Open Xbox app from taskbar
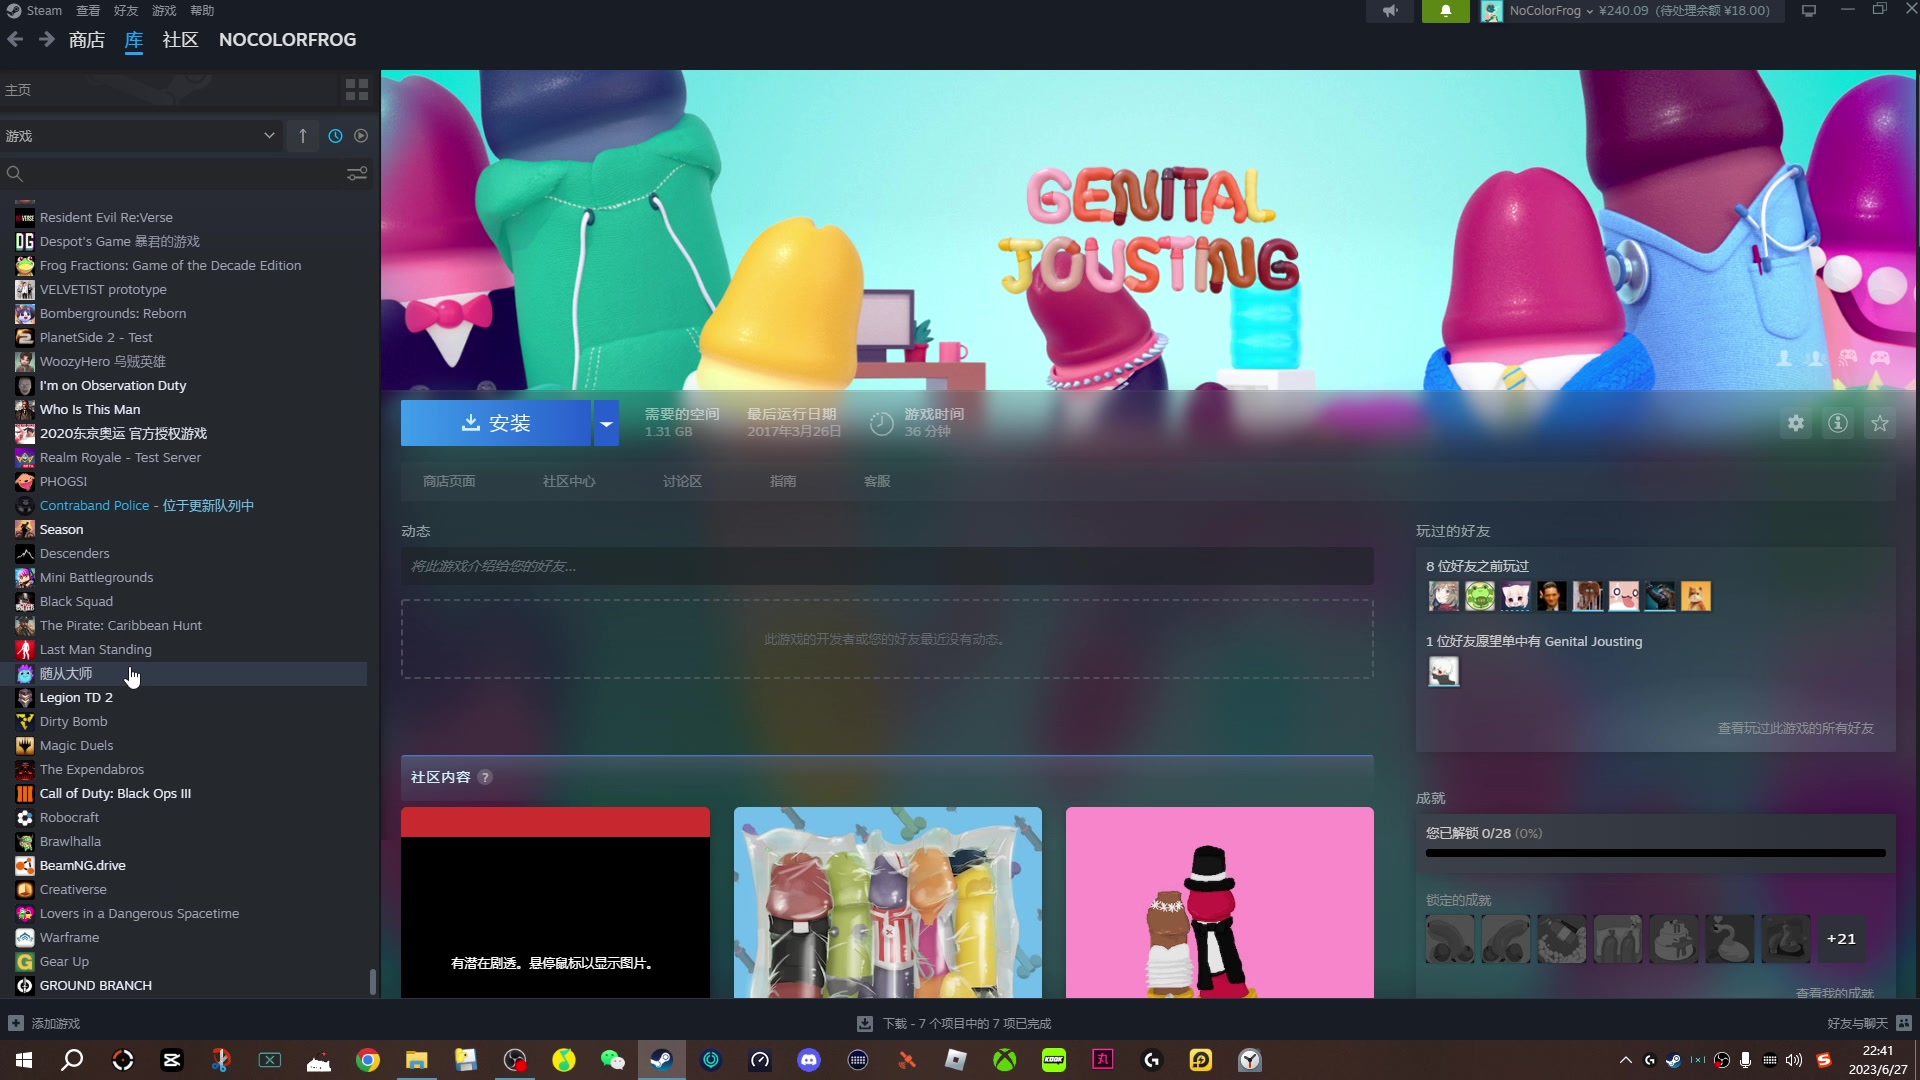1920x1080 pixels. (x=1005, y=1060)
